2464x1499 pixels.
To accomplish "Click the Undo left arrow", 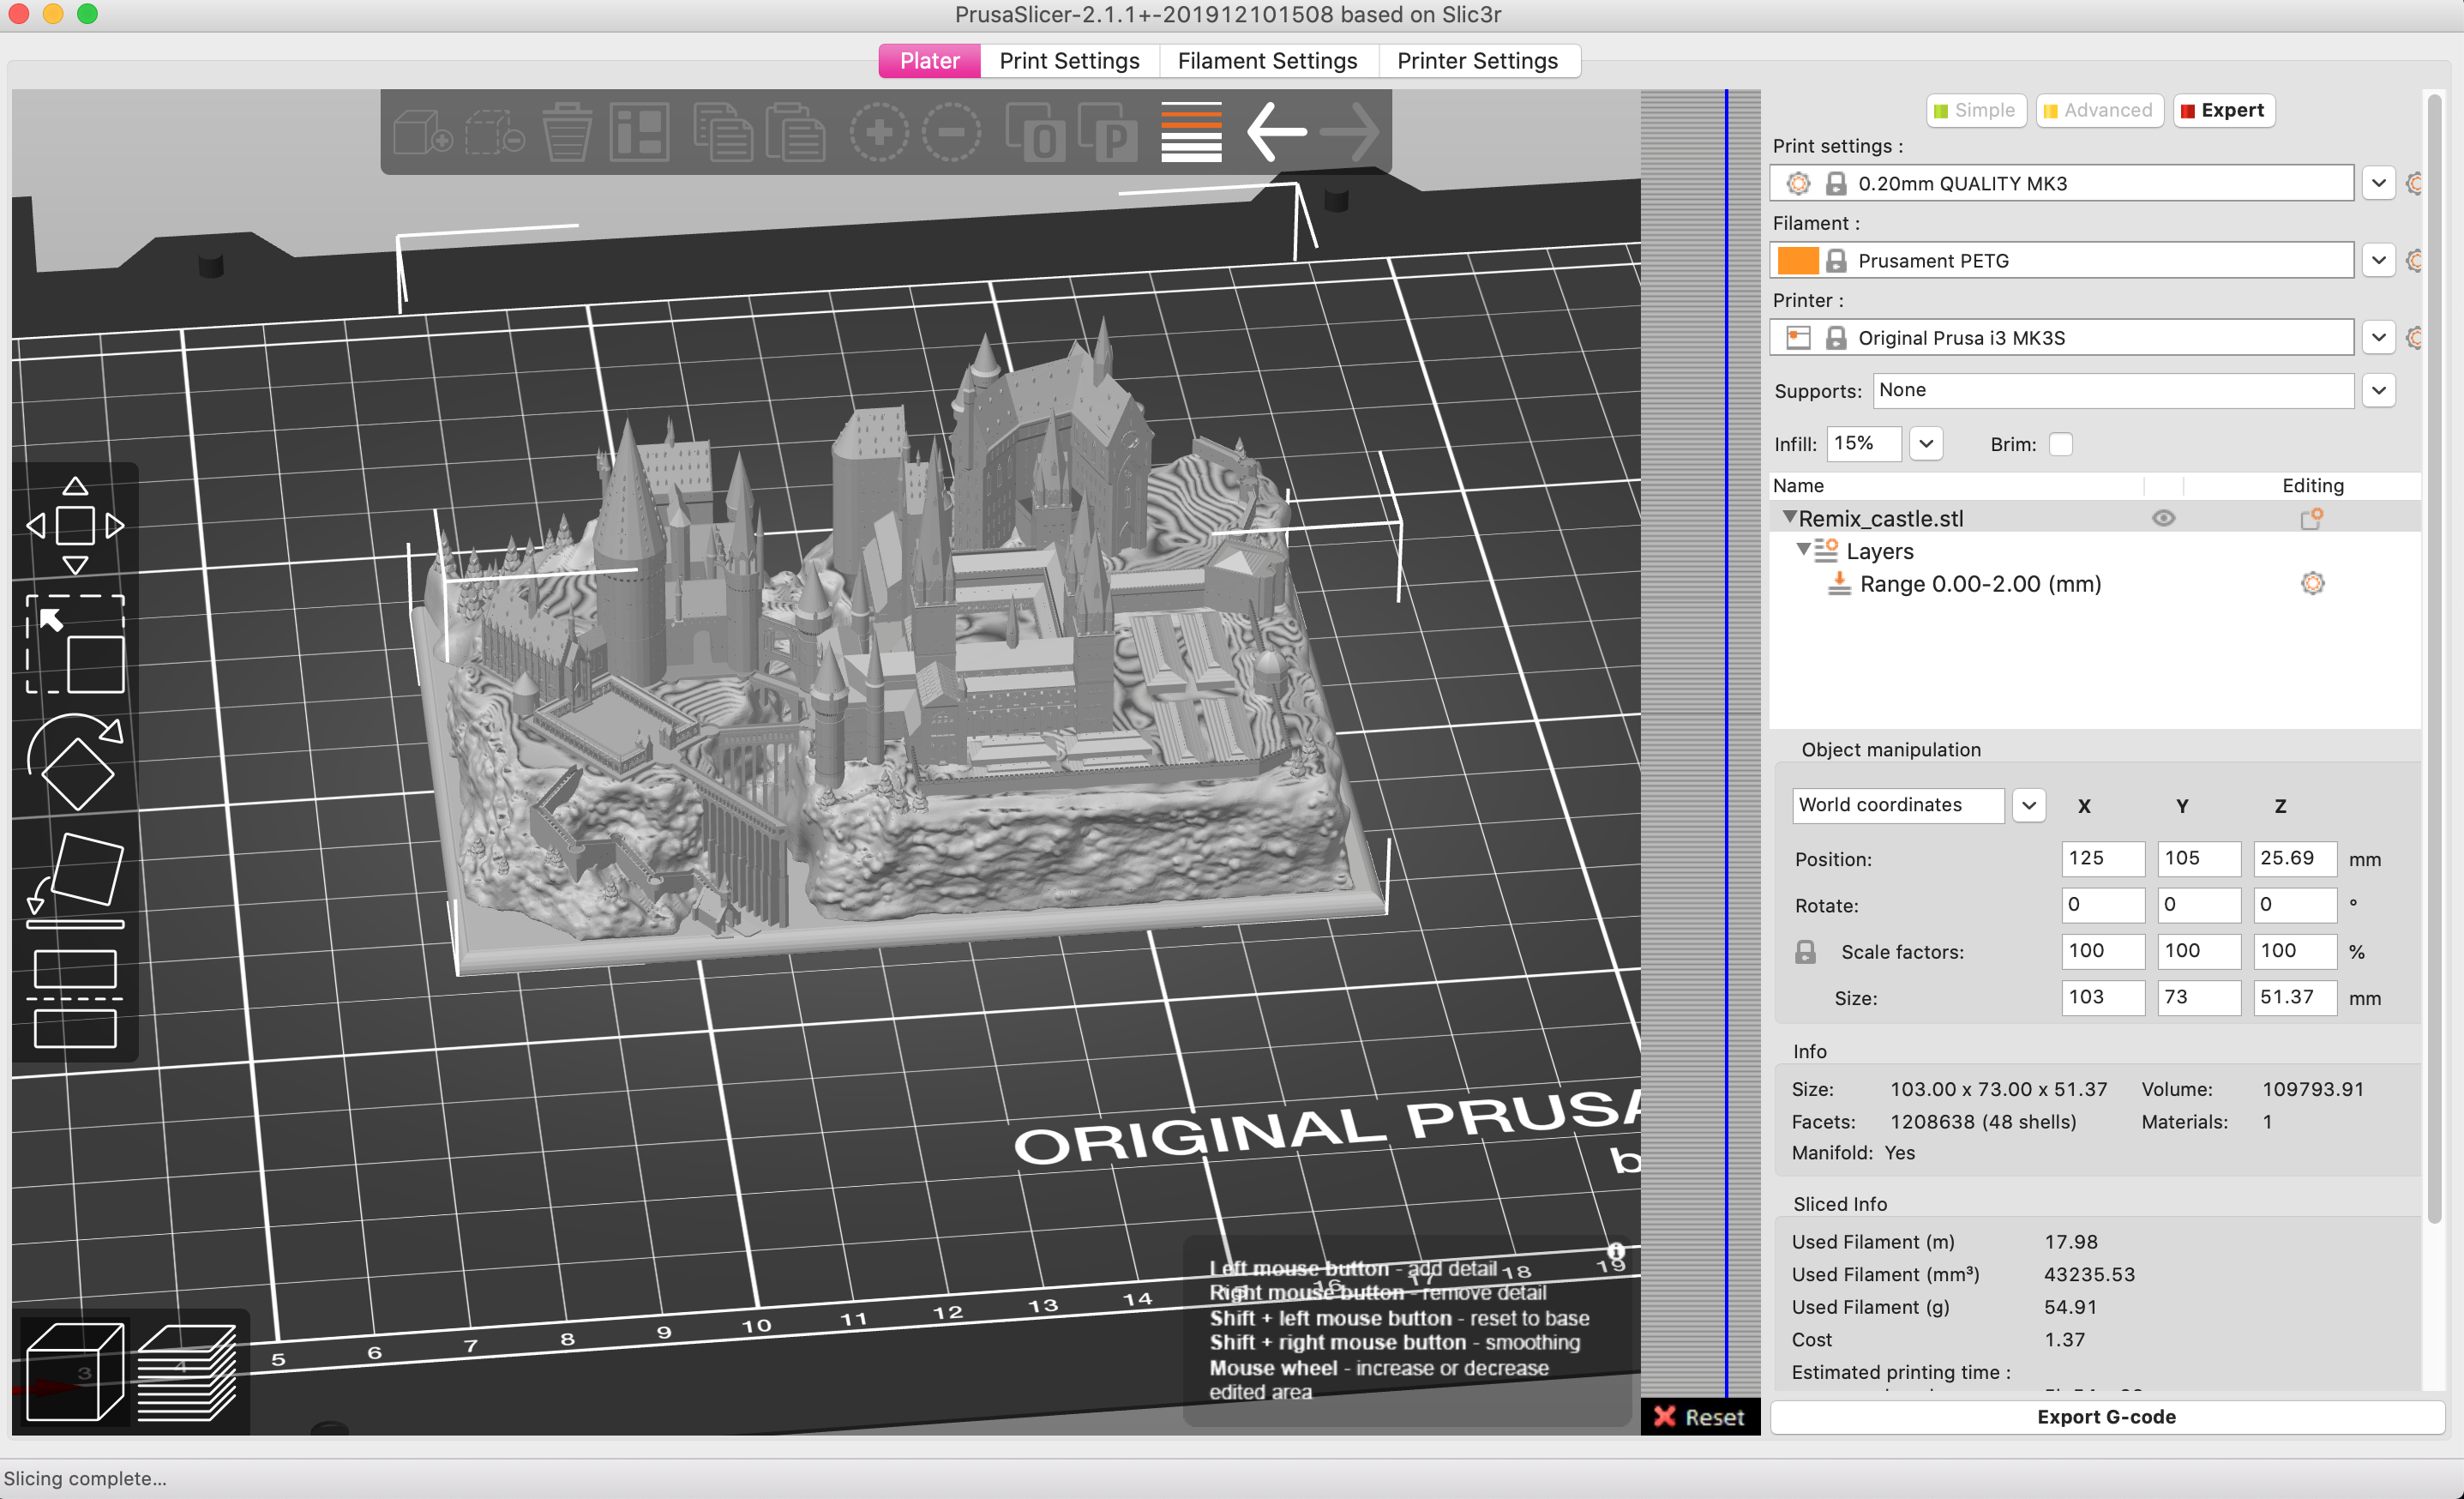I will [x=1276, y=132].
